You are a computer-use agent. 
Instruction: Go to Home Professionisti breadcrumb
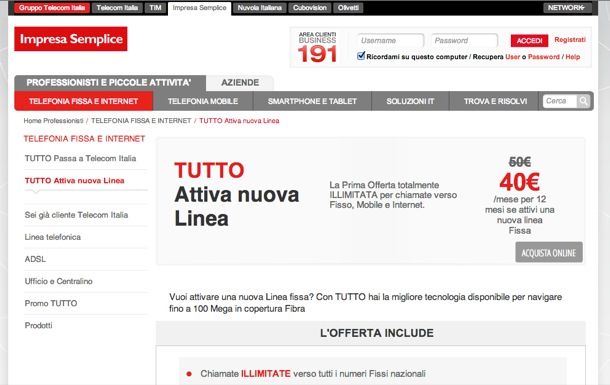(53, 121)
